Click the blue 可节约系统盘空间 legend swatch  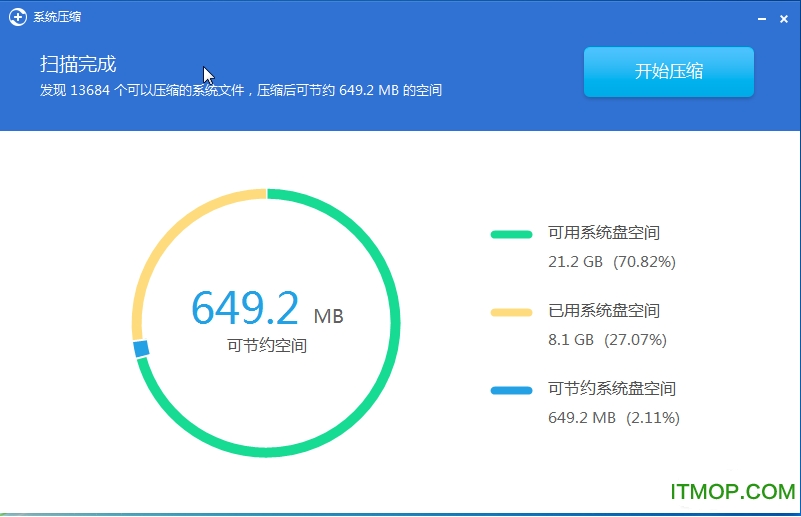[511, 391]
